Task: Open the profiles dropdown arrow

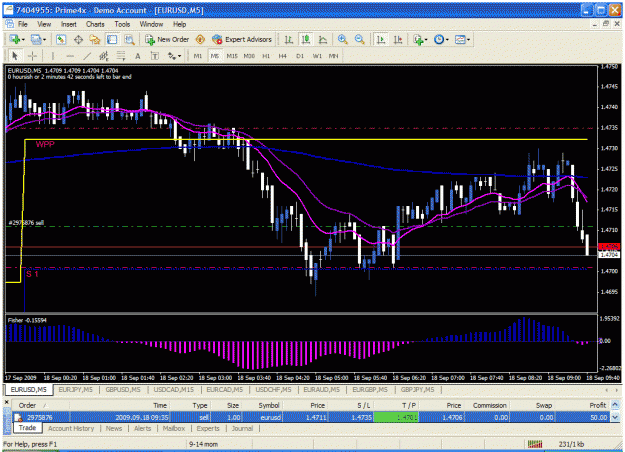Action: [x=44, y=39]
